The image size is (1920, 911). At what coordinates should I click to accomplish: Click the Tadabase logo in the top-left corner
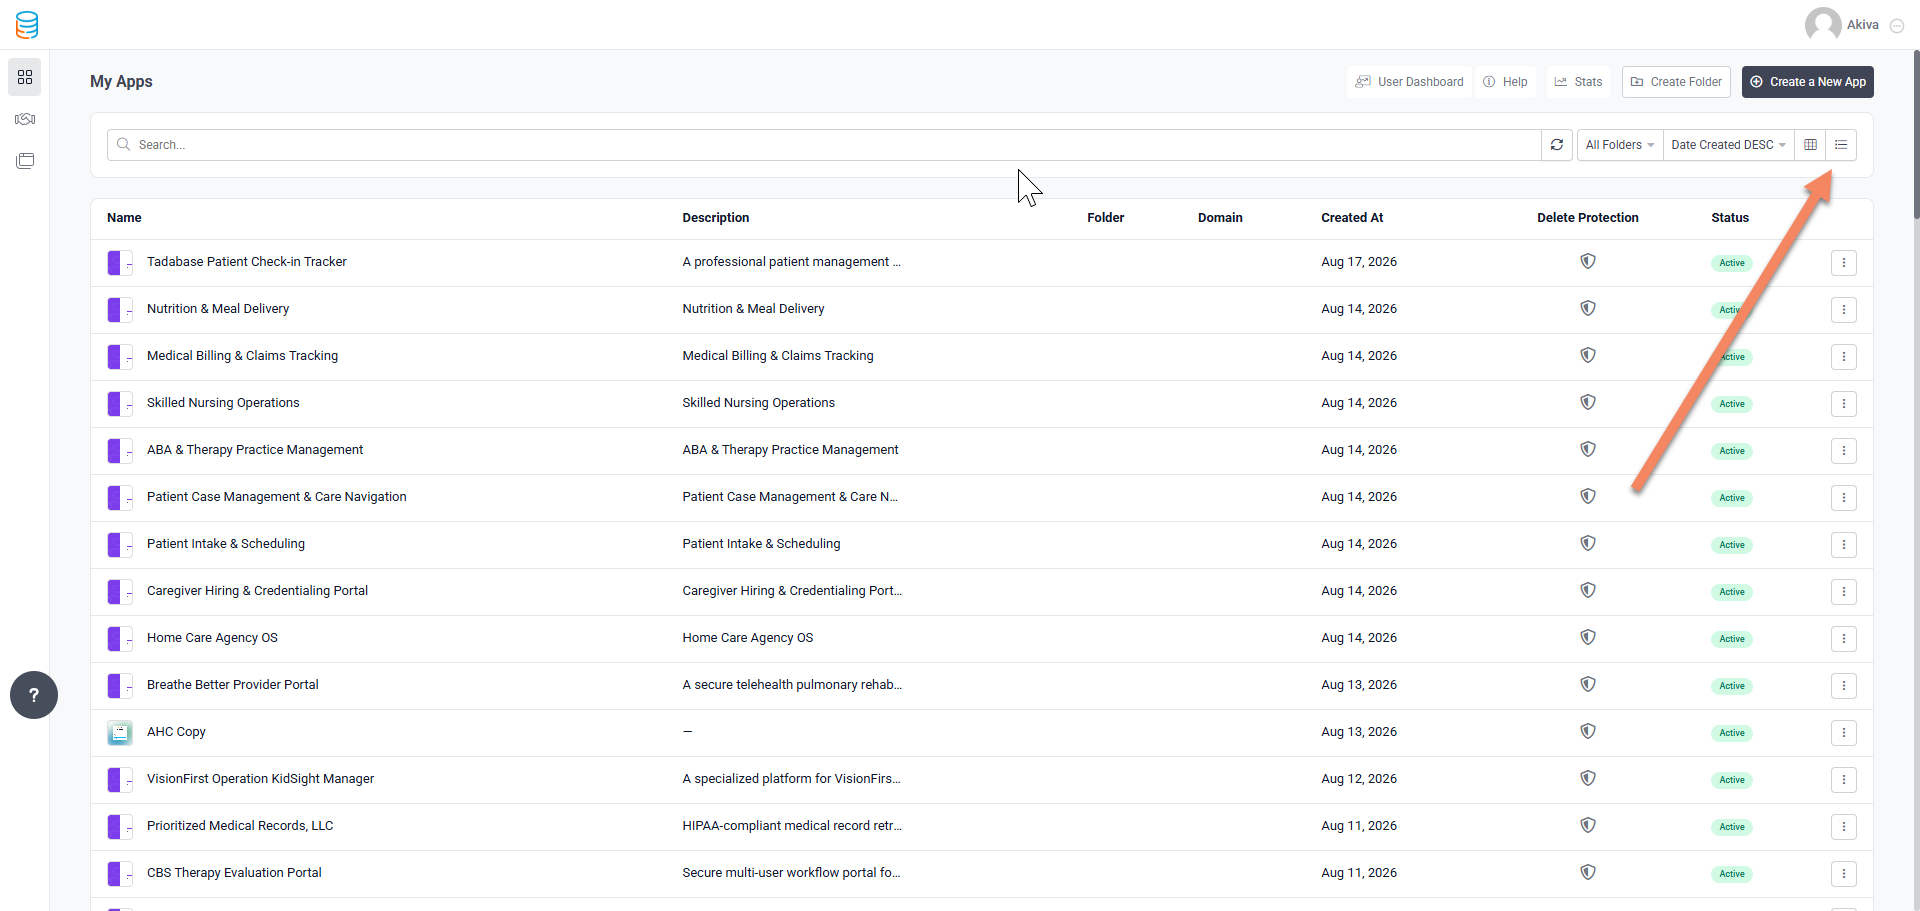27,25
